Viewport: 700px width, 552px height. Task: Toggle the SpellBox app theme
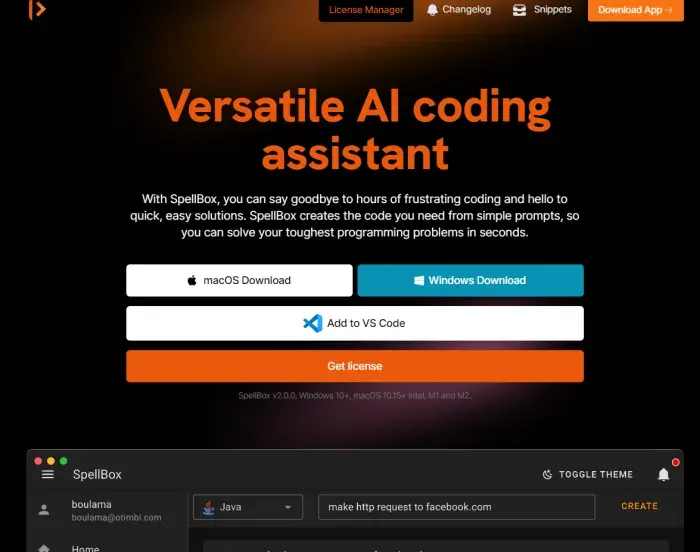[x=595, y=475]
